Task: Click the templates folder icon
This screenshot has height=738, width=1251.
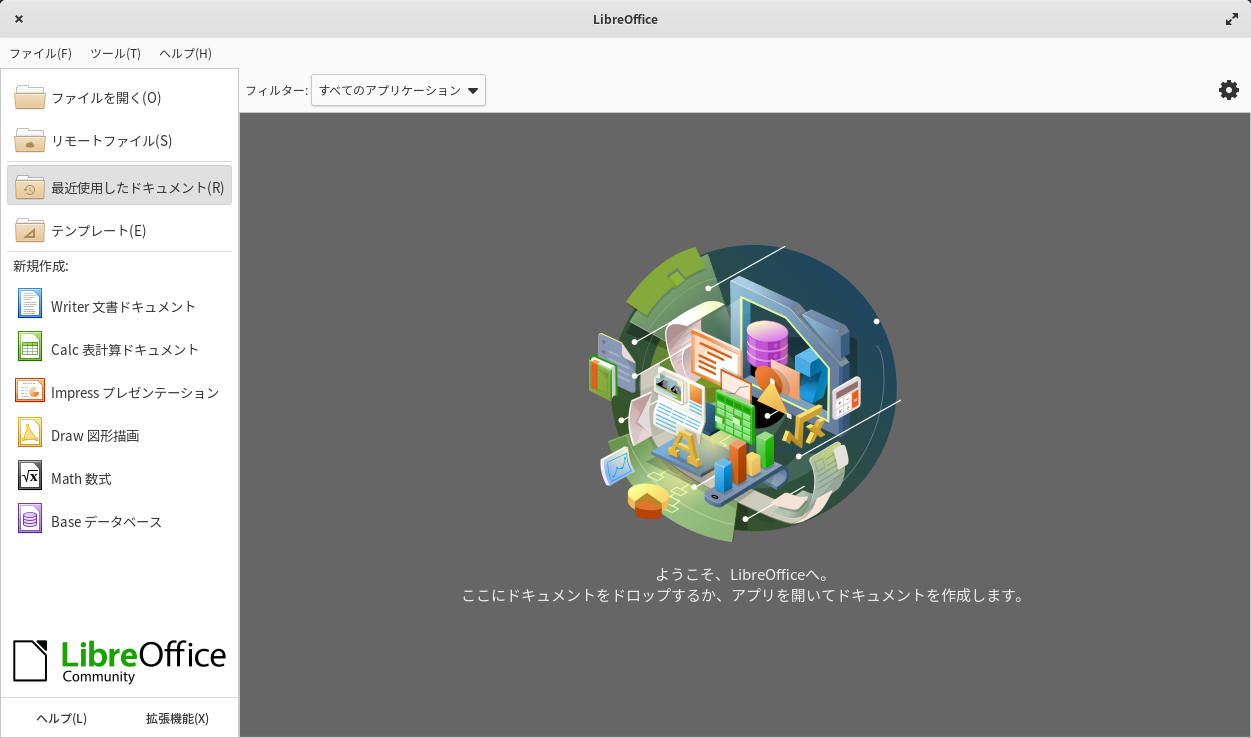Action: 30,230
